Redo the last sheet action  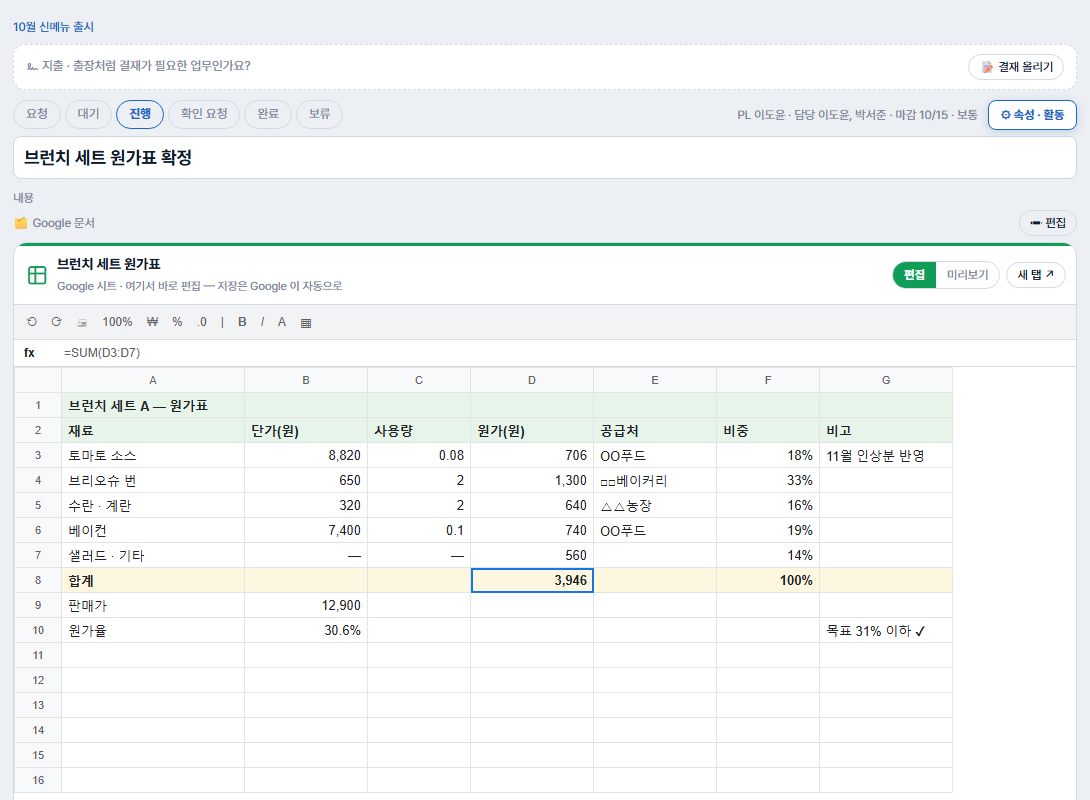pyautogui.click(x=56, y=322)
